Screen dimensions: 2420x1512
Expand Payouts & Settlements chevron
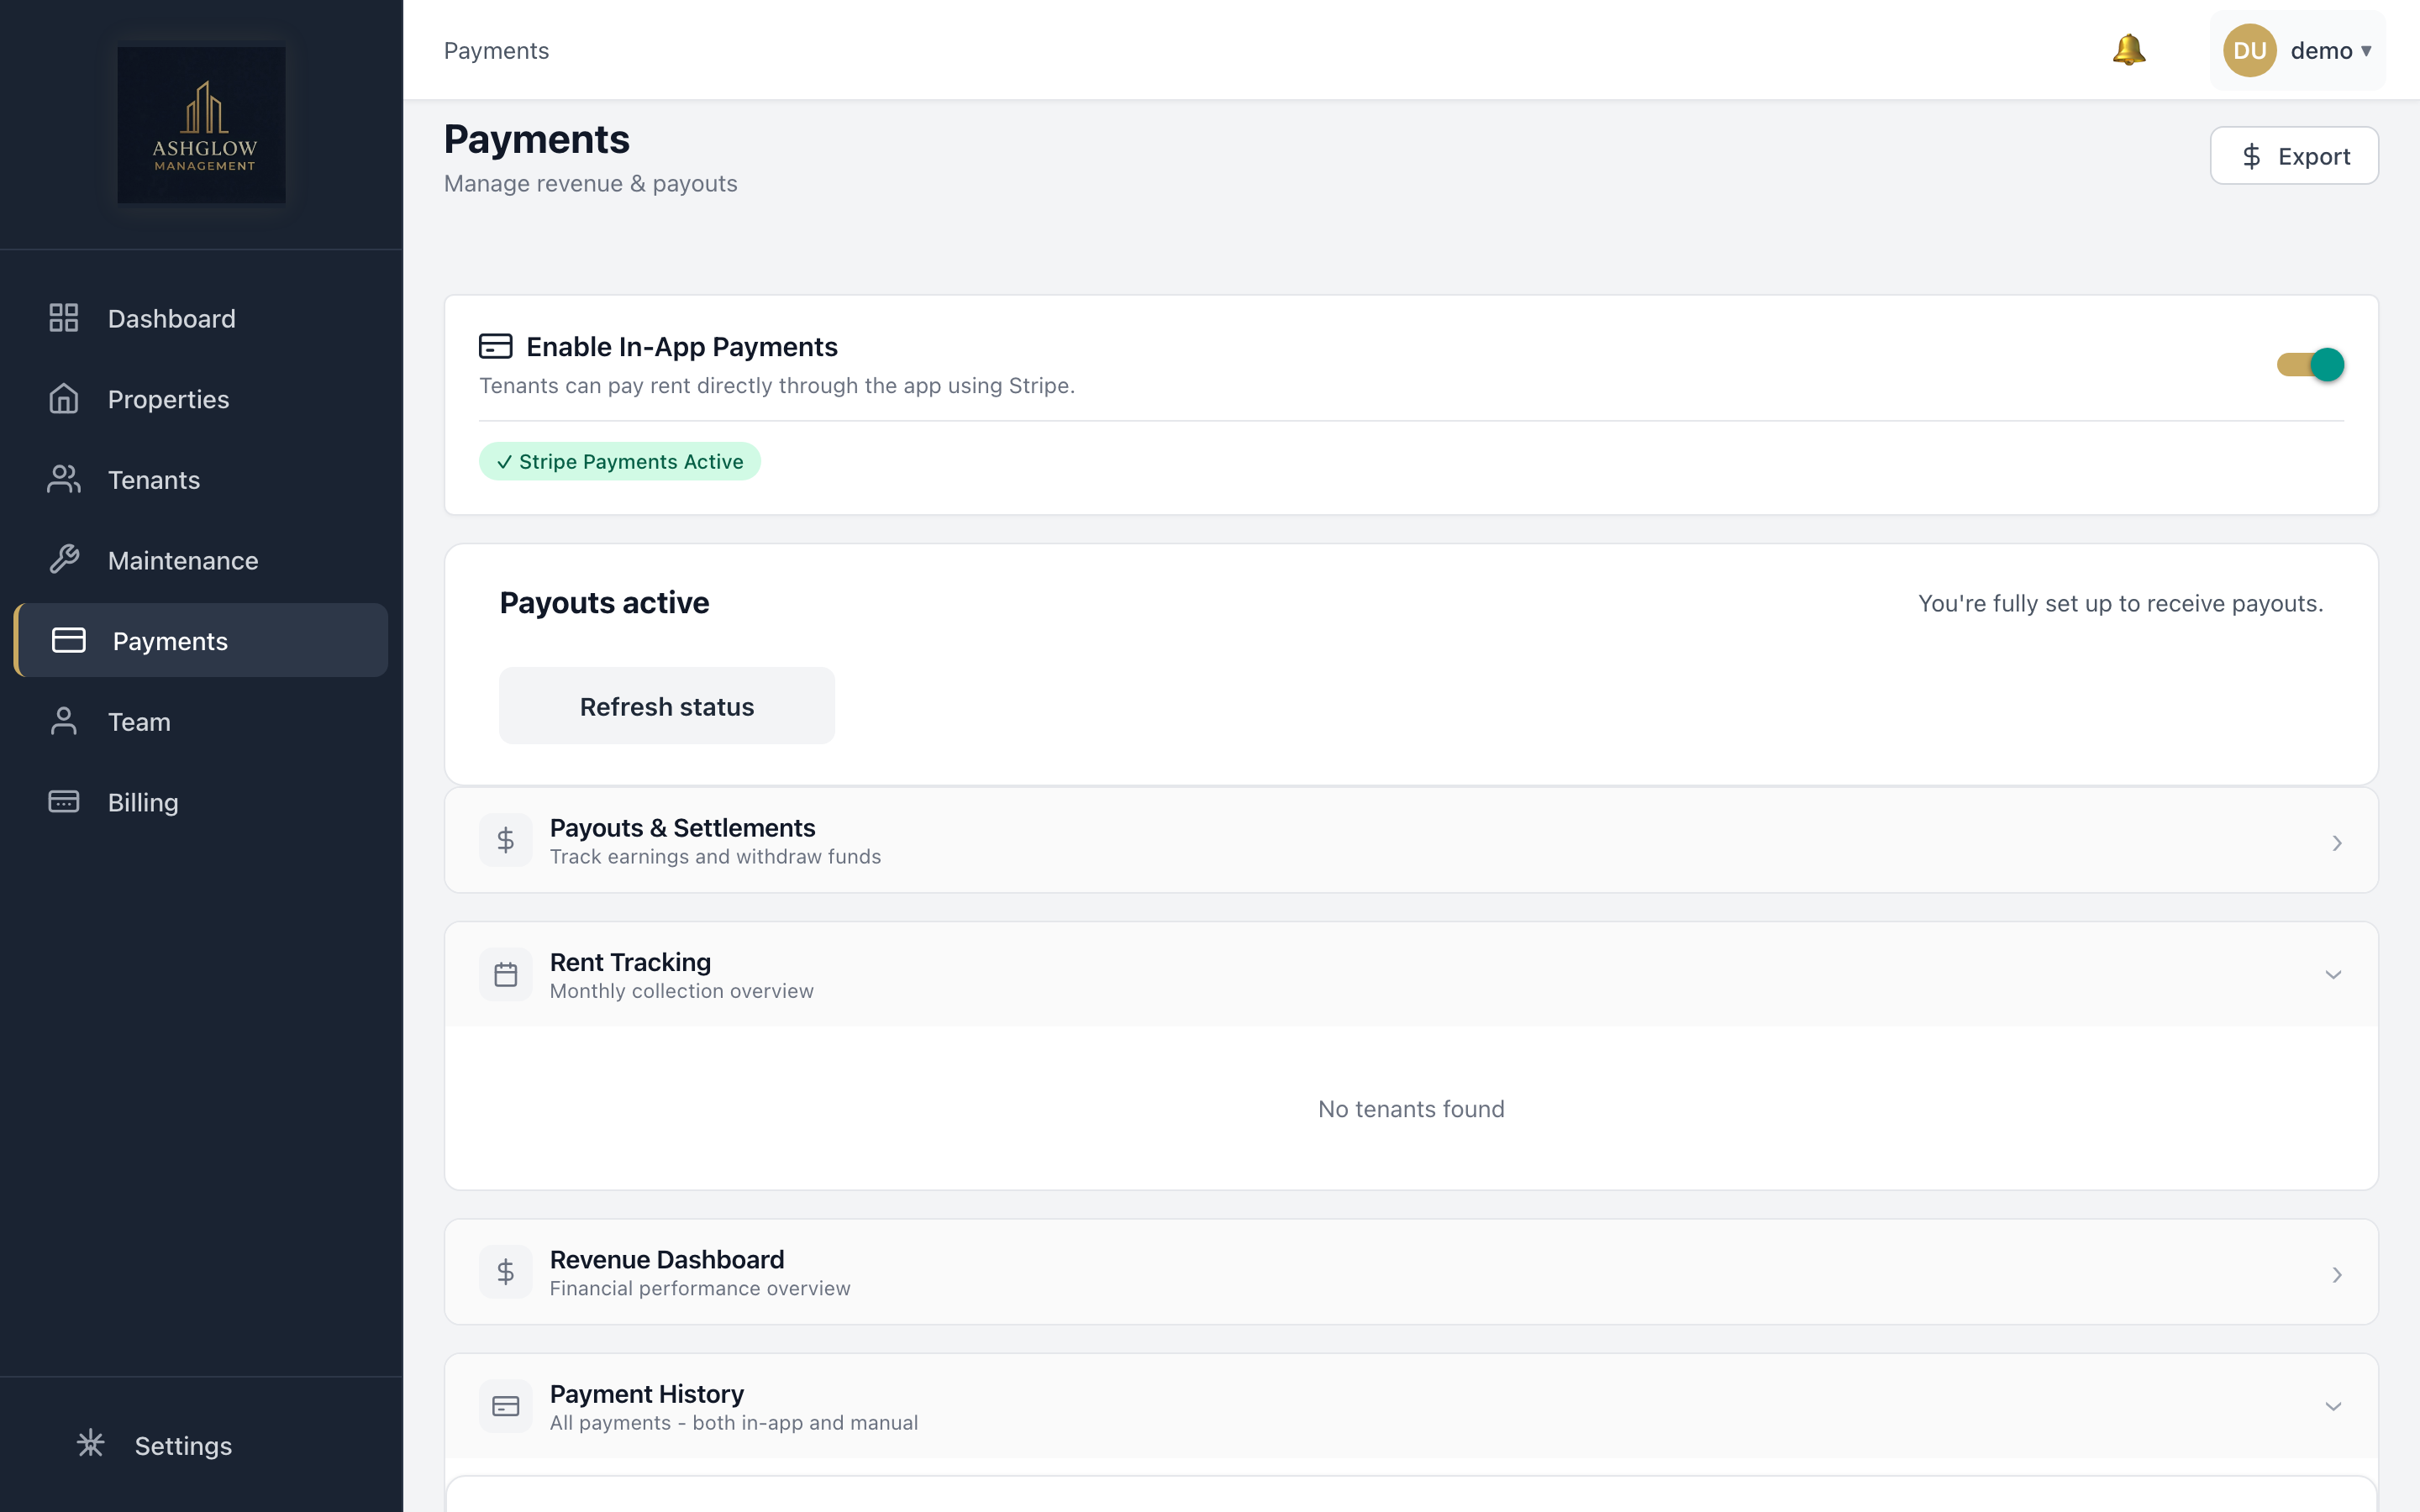[x=2336, y=843]
